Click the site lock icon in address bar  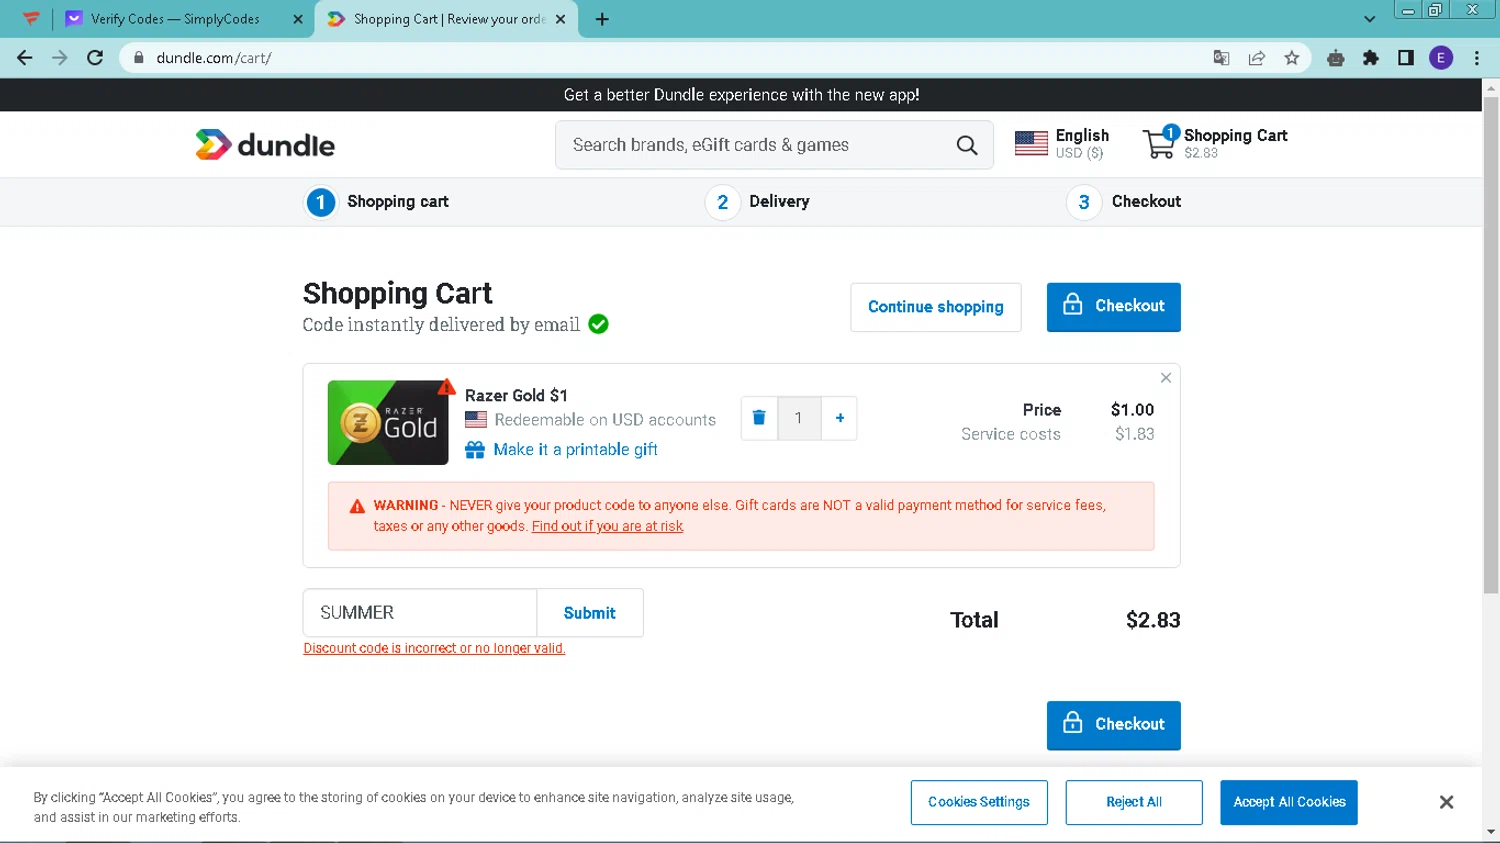click(138, 58)
